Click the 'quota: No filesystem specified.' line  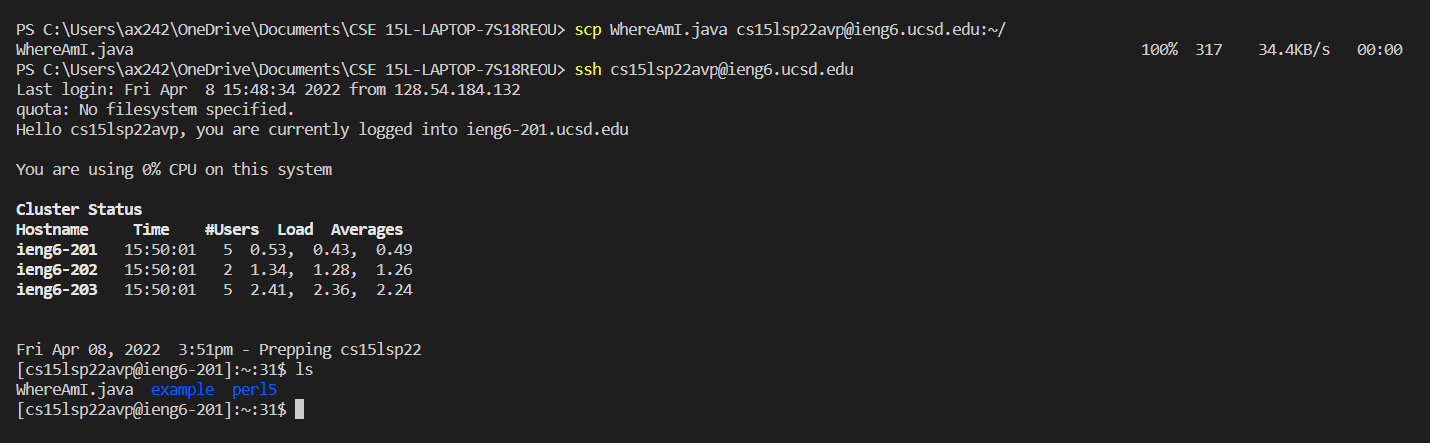click(x=155, y=110)
